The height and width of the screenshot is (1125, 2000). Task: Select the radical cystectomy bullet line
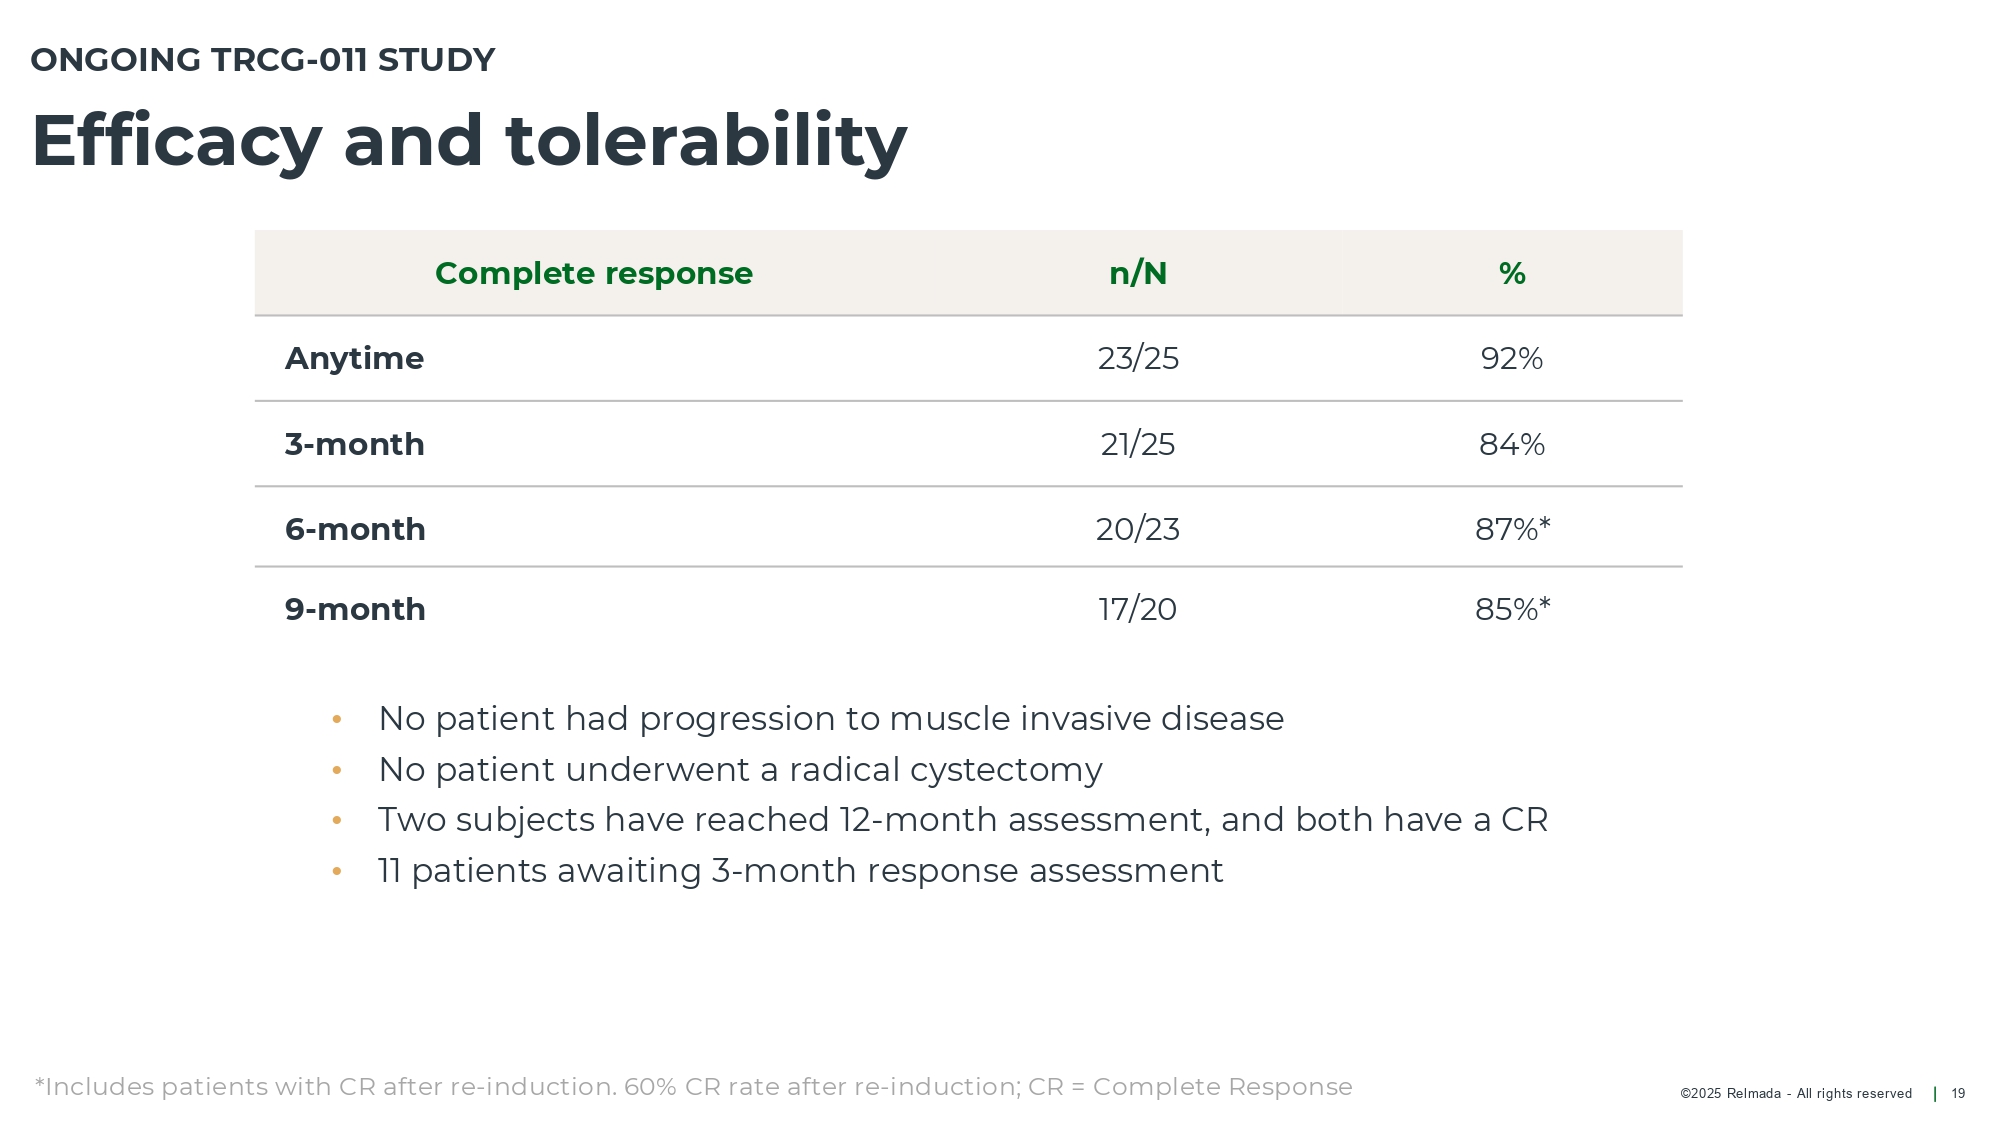(740, 770)
